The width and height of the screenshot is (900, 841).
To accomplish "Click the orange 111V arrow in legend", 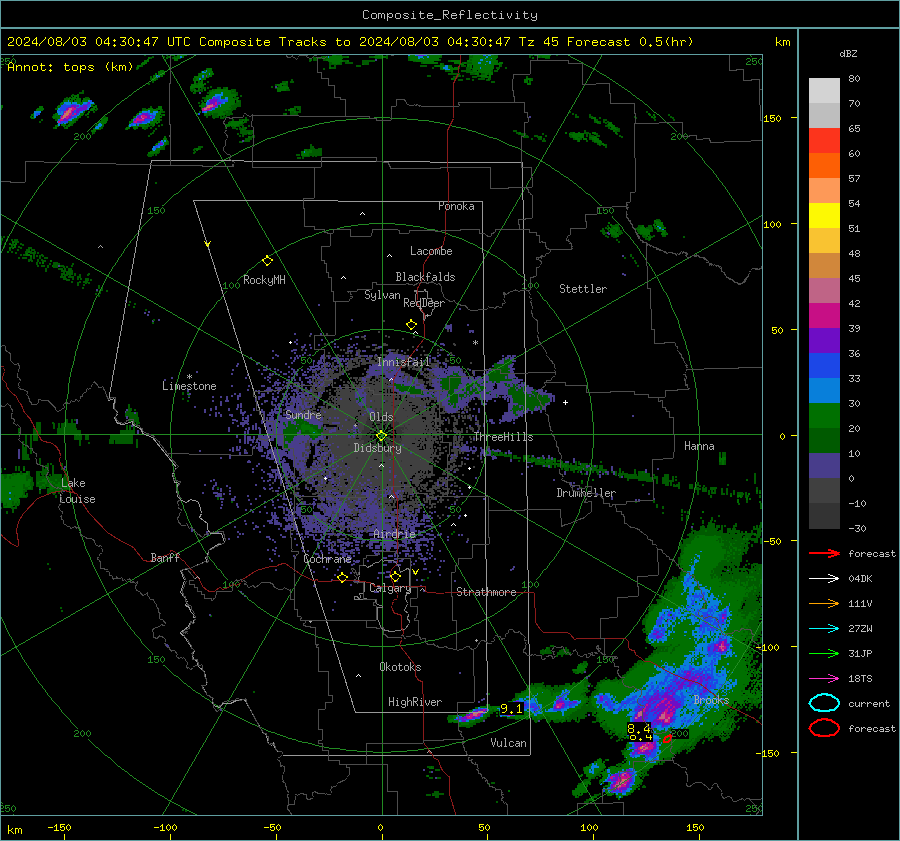I will 824,603.
